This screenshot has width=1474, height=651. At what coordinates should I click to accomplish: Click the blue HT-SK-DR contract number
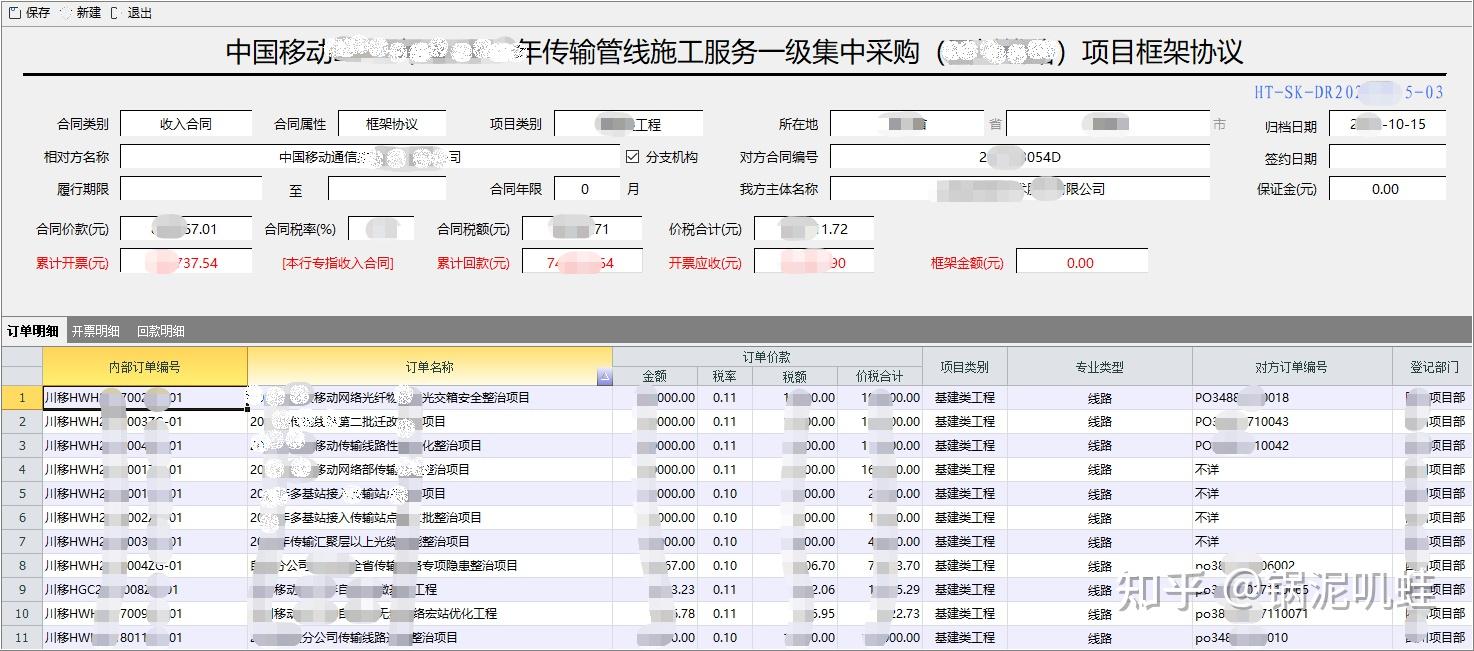coord(1349,92)
